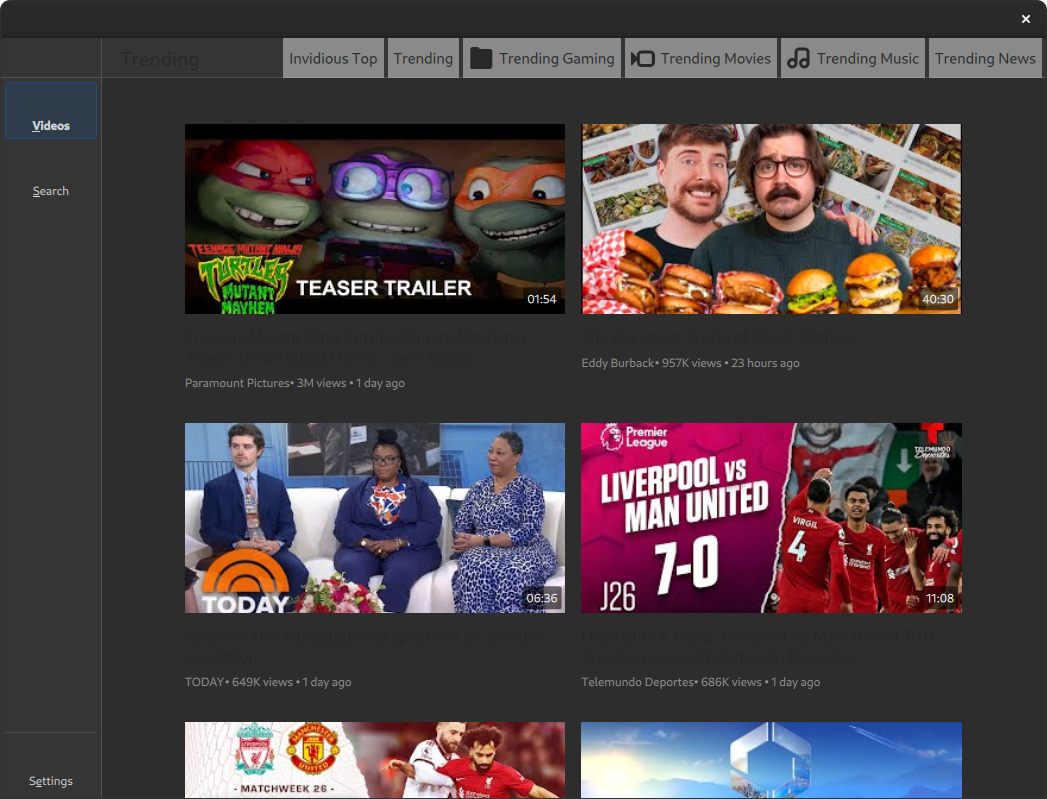Click the Trending page heading
This screenshot has height=799, width=1047.
(x=160, y=59)
